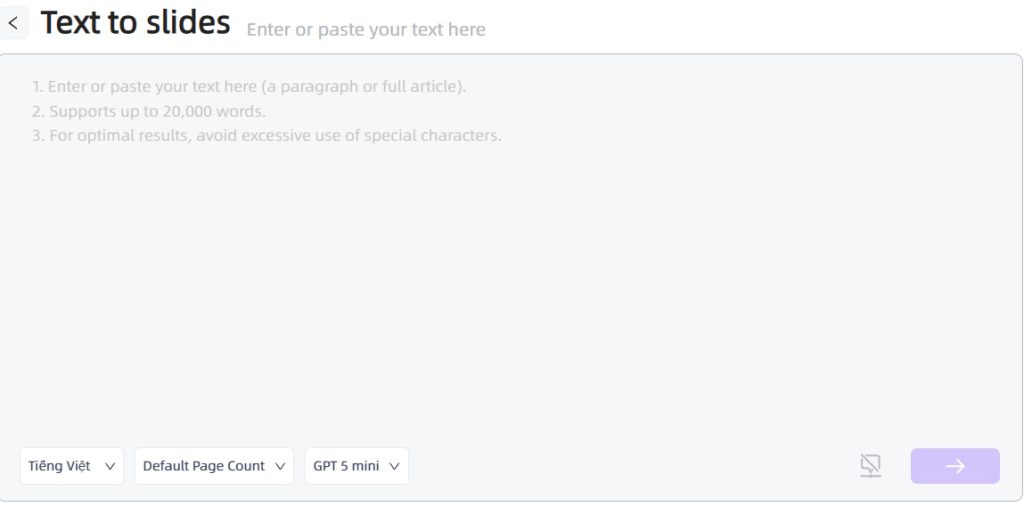The height and width of the screenshot is (507, 1024).
Task: Submit text with the purple arrow button
Action: (x=955, y=466)
